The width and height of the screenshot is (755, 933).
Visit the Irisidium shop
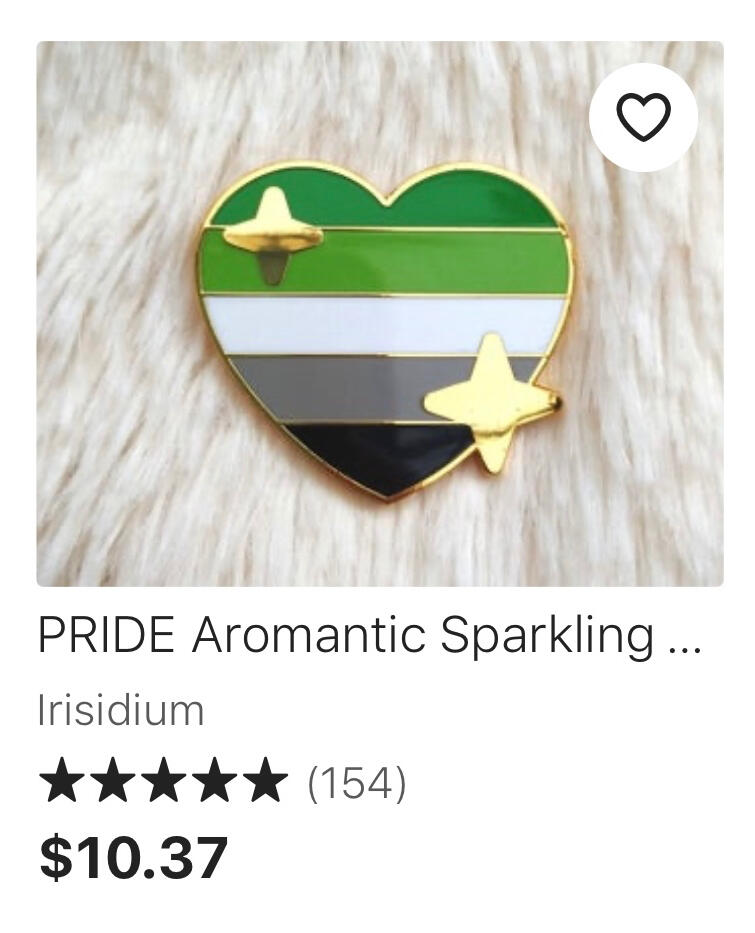(121, 710)
